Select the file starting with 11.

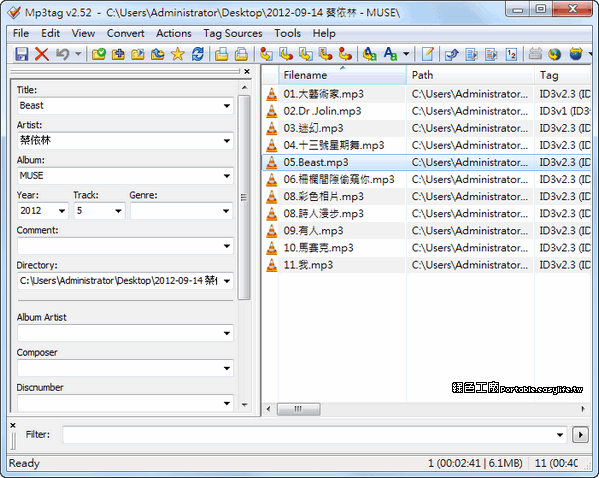(x=308, y=265)
